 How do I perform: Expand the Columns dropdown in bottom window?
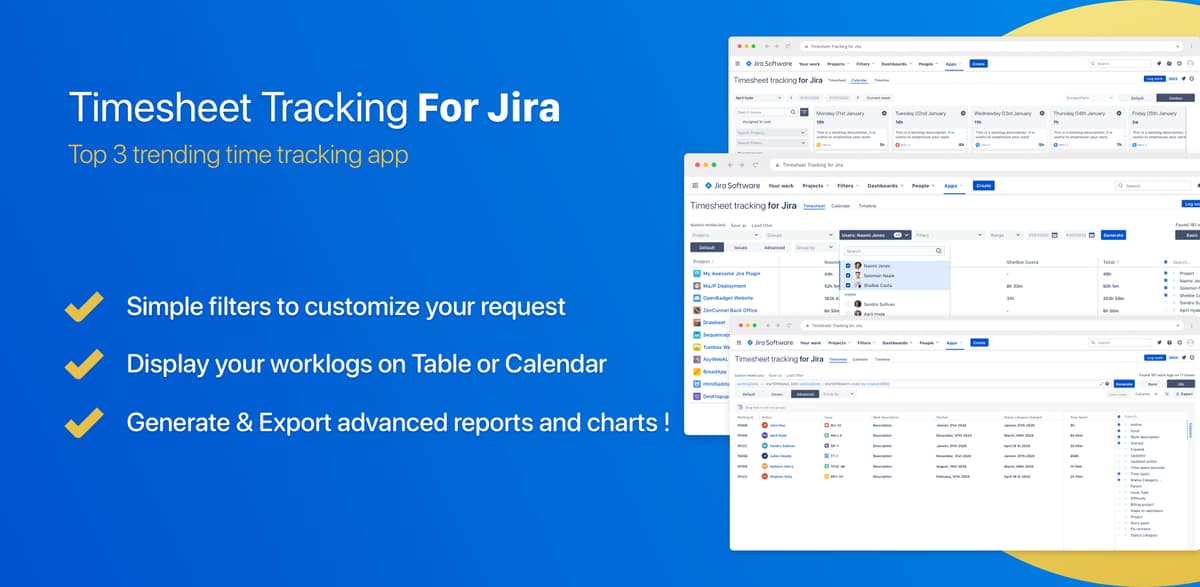pos(1144,394)
